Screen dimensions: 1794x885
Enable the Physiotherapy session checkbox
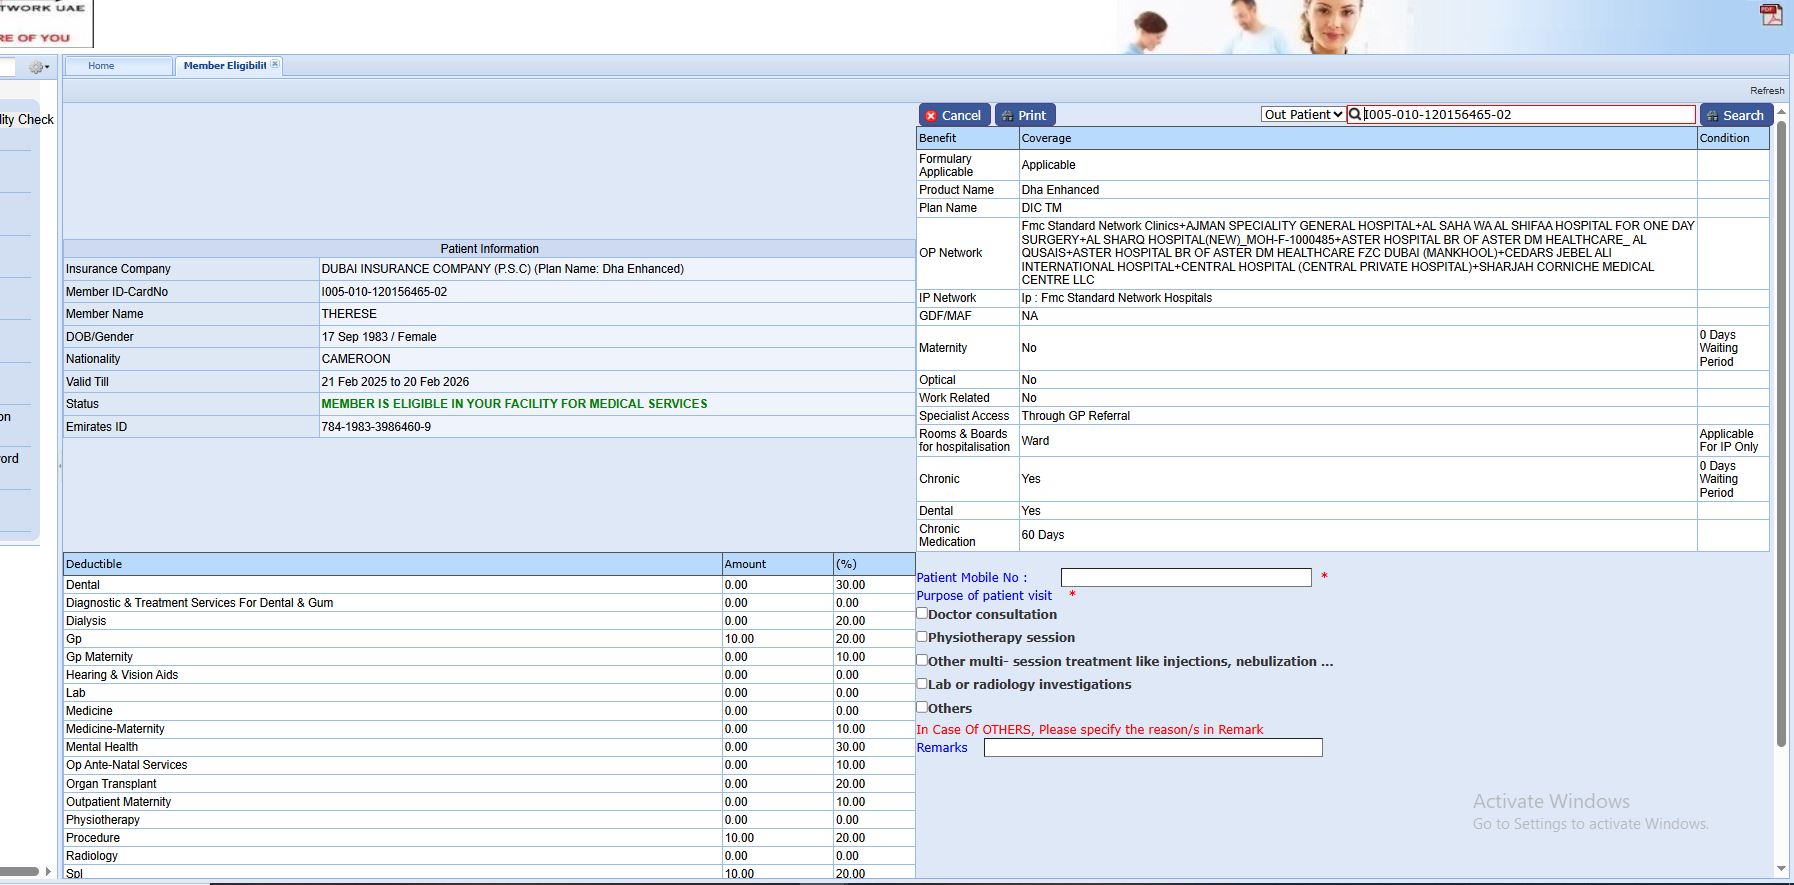[x=922, y=636]
